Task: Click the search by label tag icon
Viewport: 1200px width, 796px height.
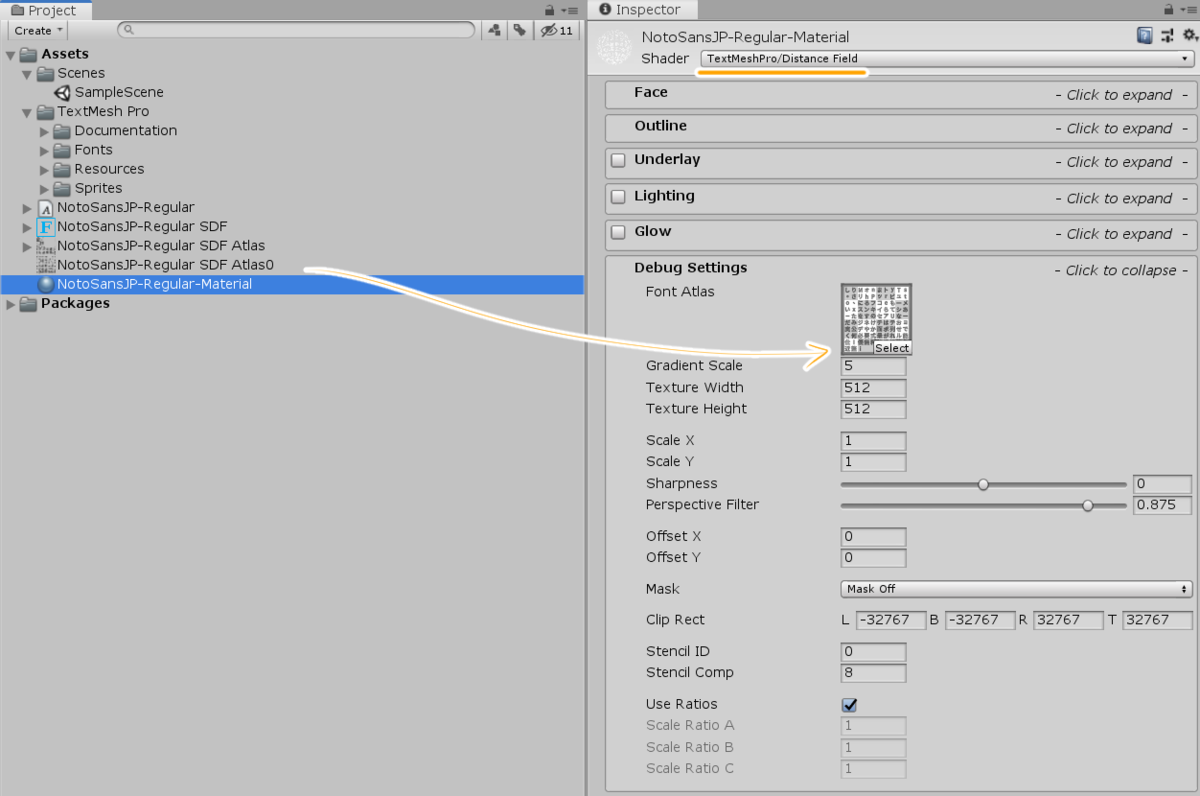Action: pyautogui.click(x=519, y=31)
